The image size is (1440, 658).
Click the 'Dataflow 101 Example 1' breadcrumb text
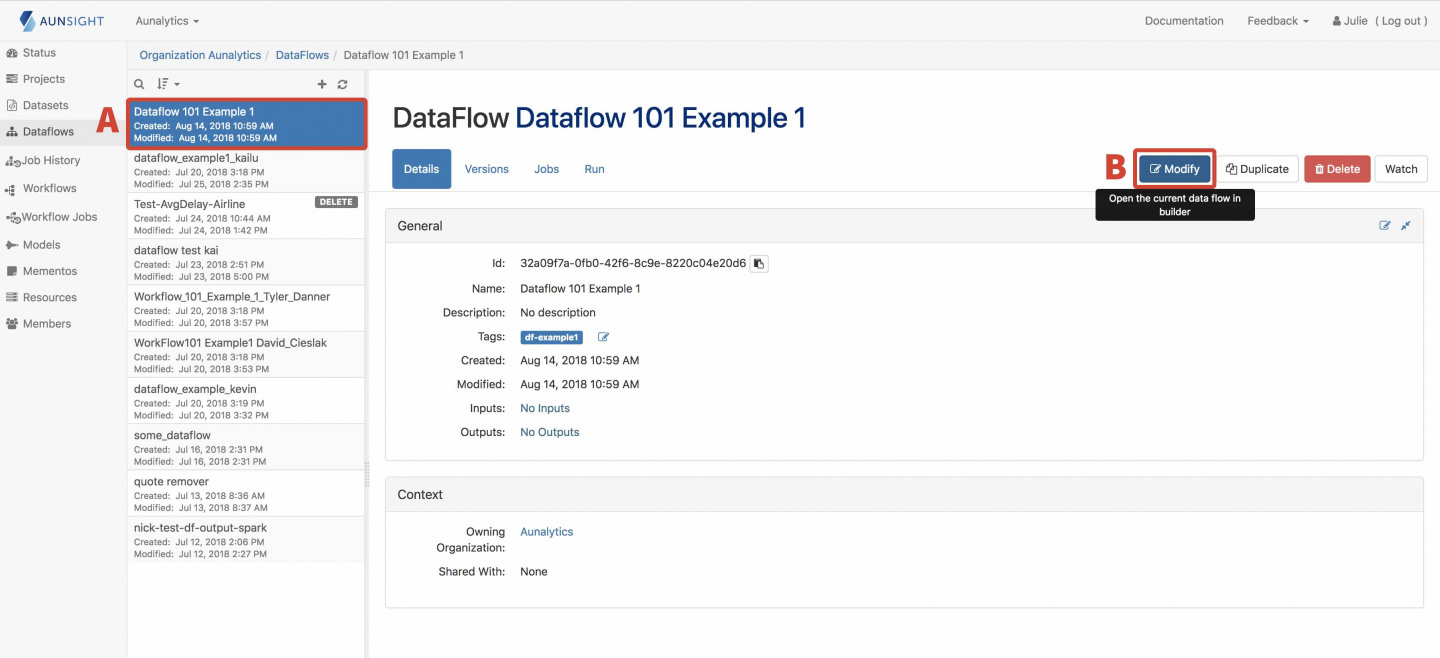point(404,55)
